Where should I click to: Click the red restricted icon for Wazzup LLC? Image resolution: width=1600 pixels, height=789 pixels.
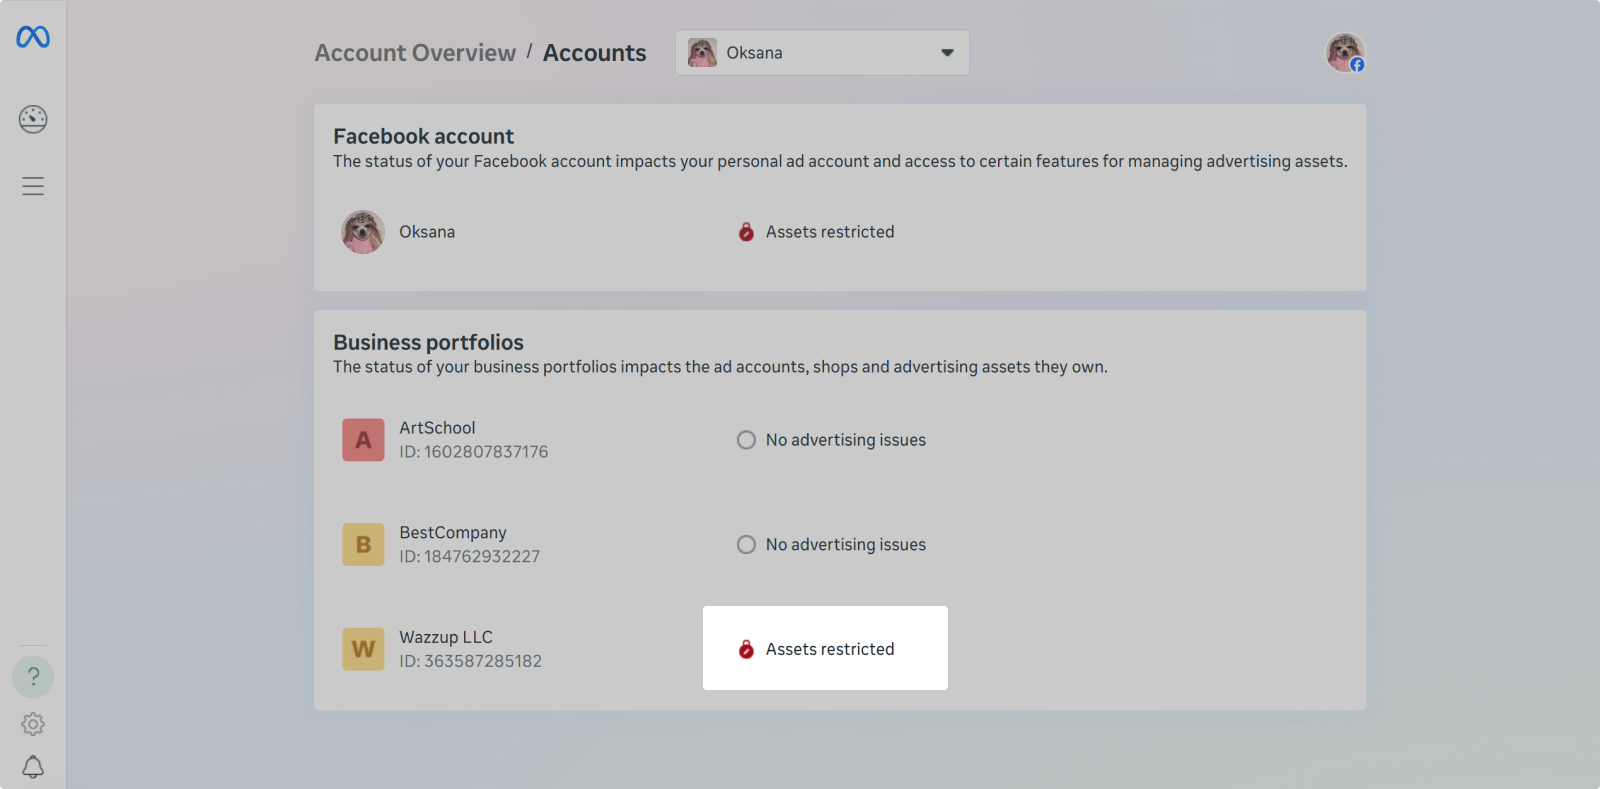click(x=746, y=649)
